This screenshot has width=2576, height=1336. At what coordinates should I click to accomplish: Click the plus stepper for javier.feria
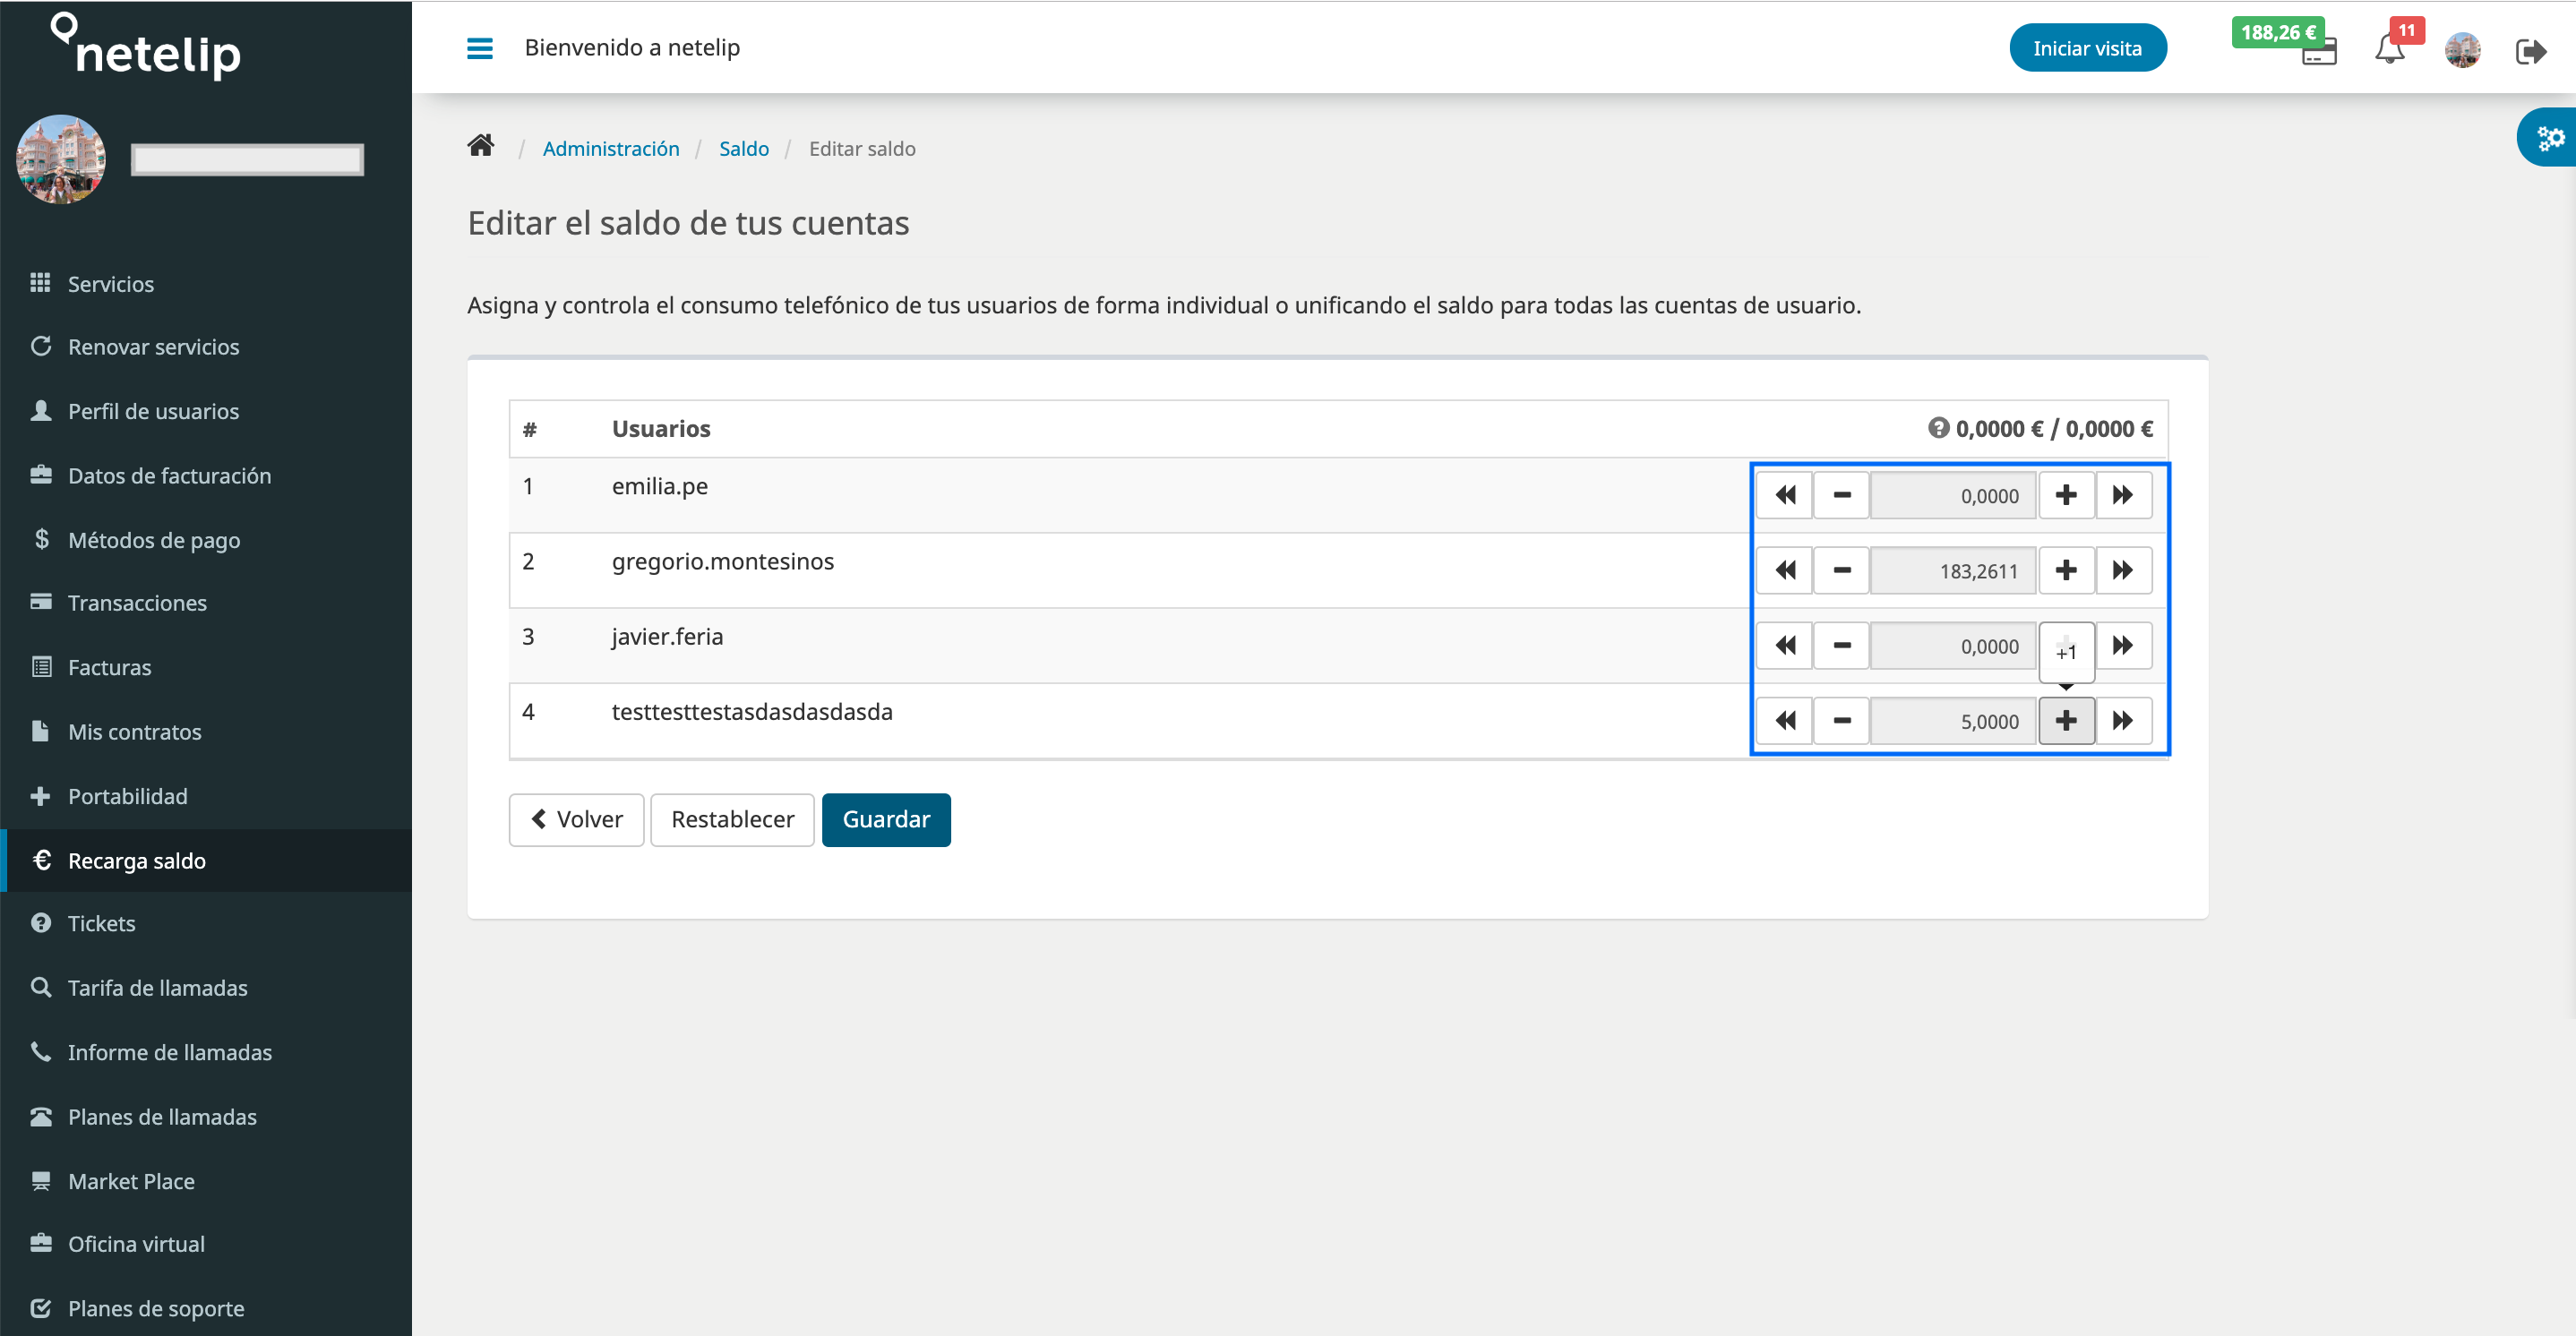click(2066, 644)
